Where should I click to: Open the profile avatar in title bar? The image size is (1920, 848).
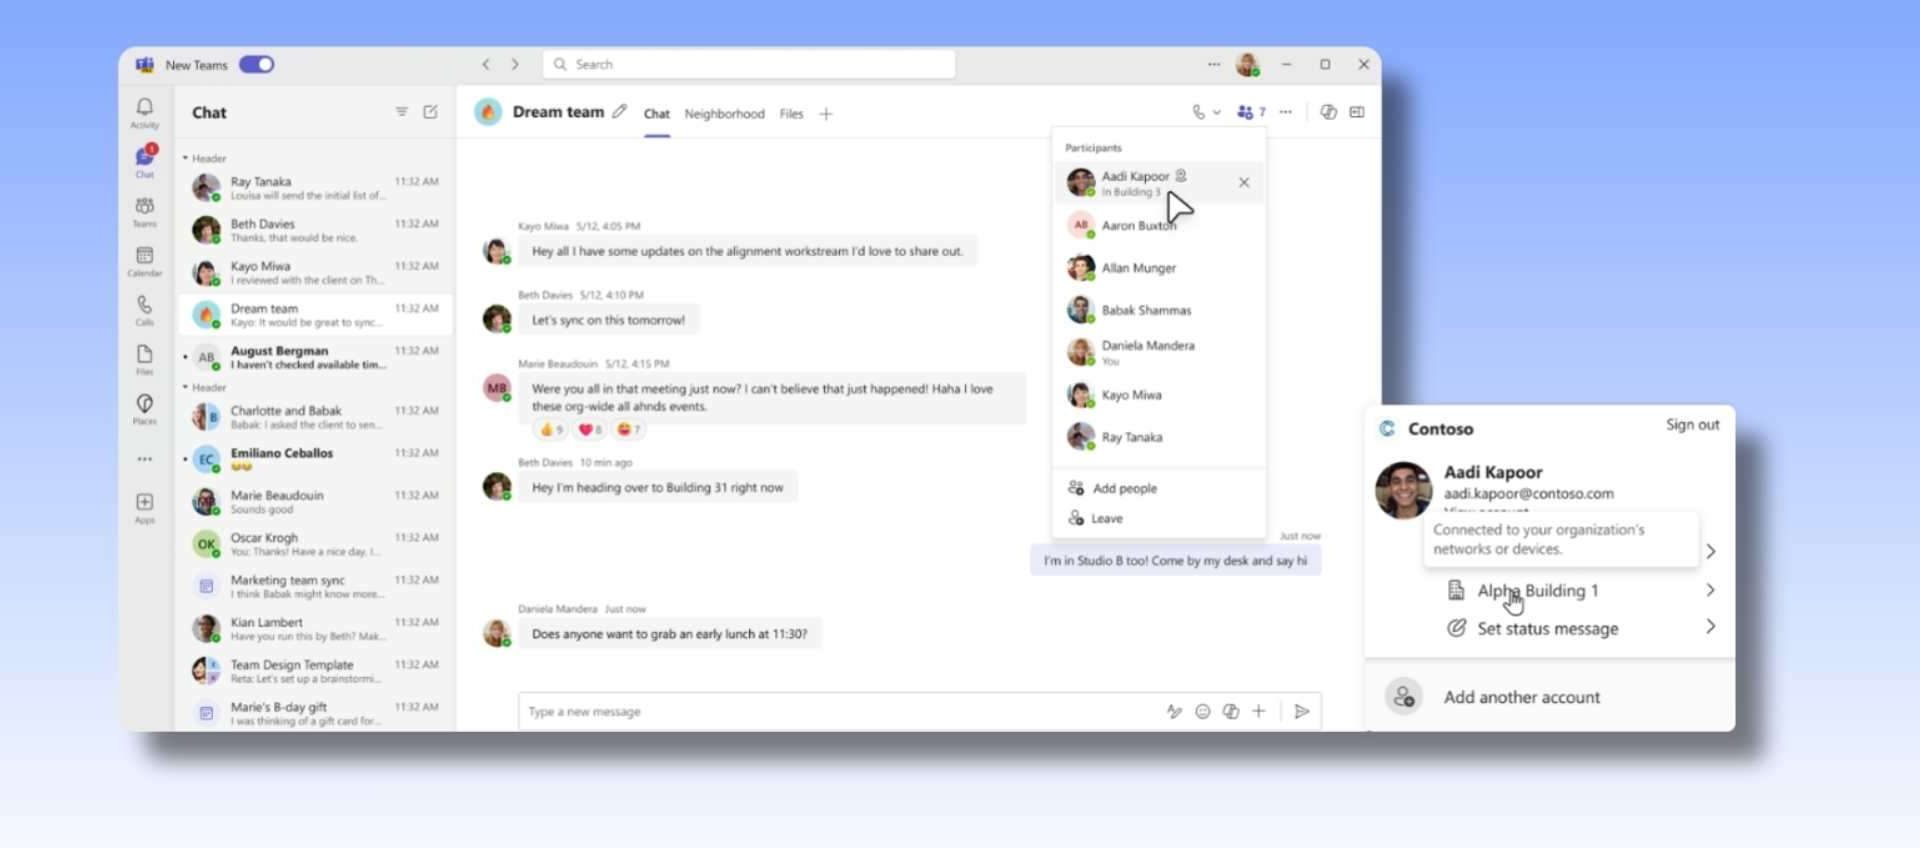[1247, 65]
